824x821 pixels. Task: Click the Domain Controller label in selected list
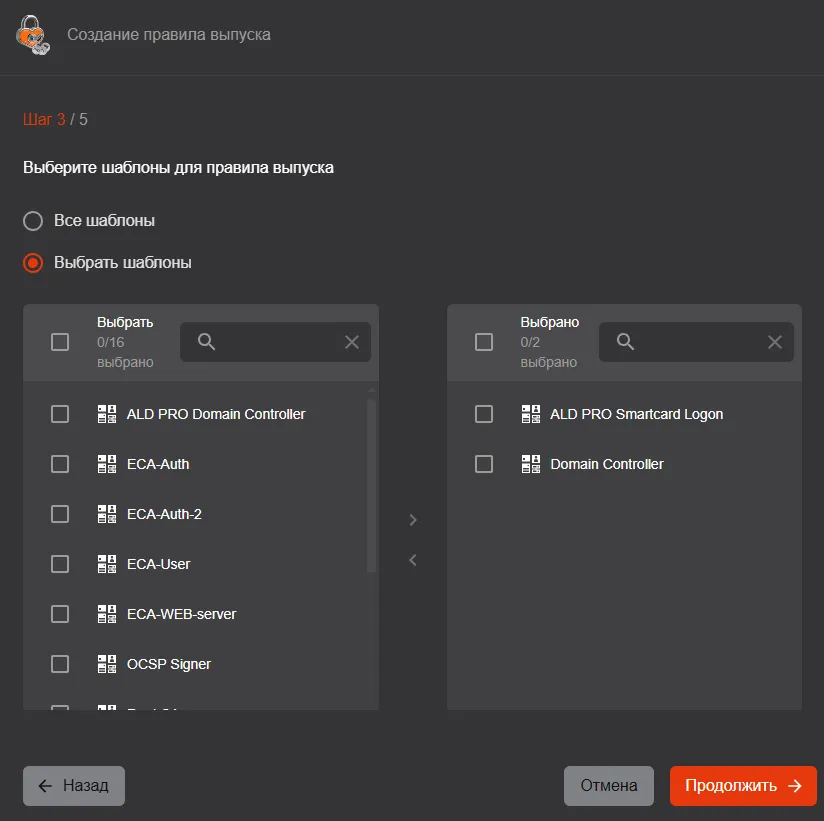[x=607, y=464]
